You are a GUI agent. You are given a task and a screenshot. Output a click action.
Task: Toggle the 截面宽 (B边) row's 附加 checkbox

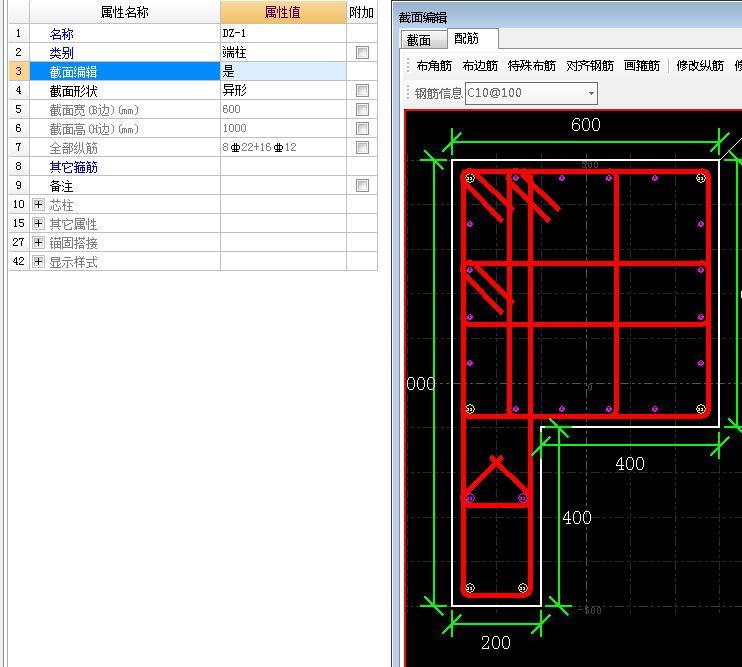click(362, 109)
